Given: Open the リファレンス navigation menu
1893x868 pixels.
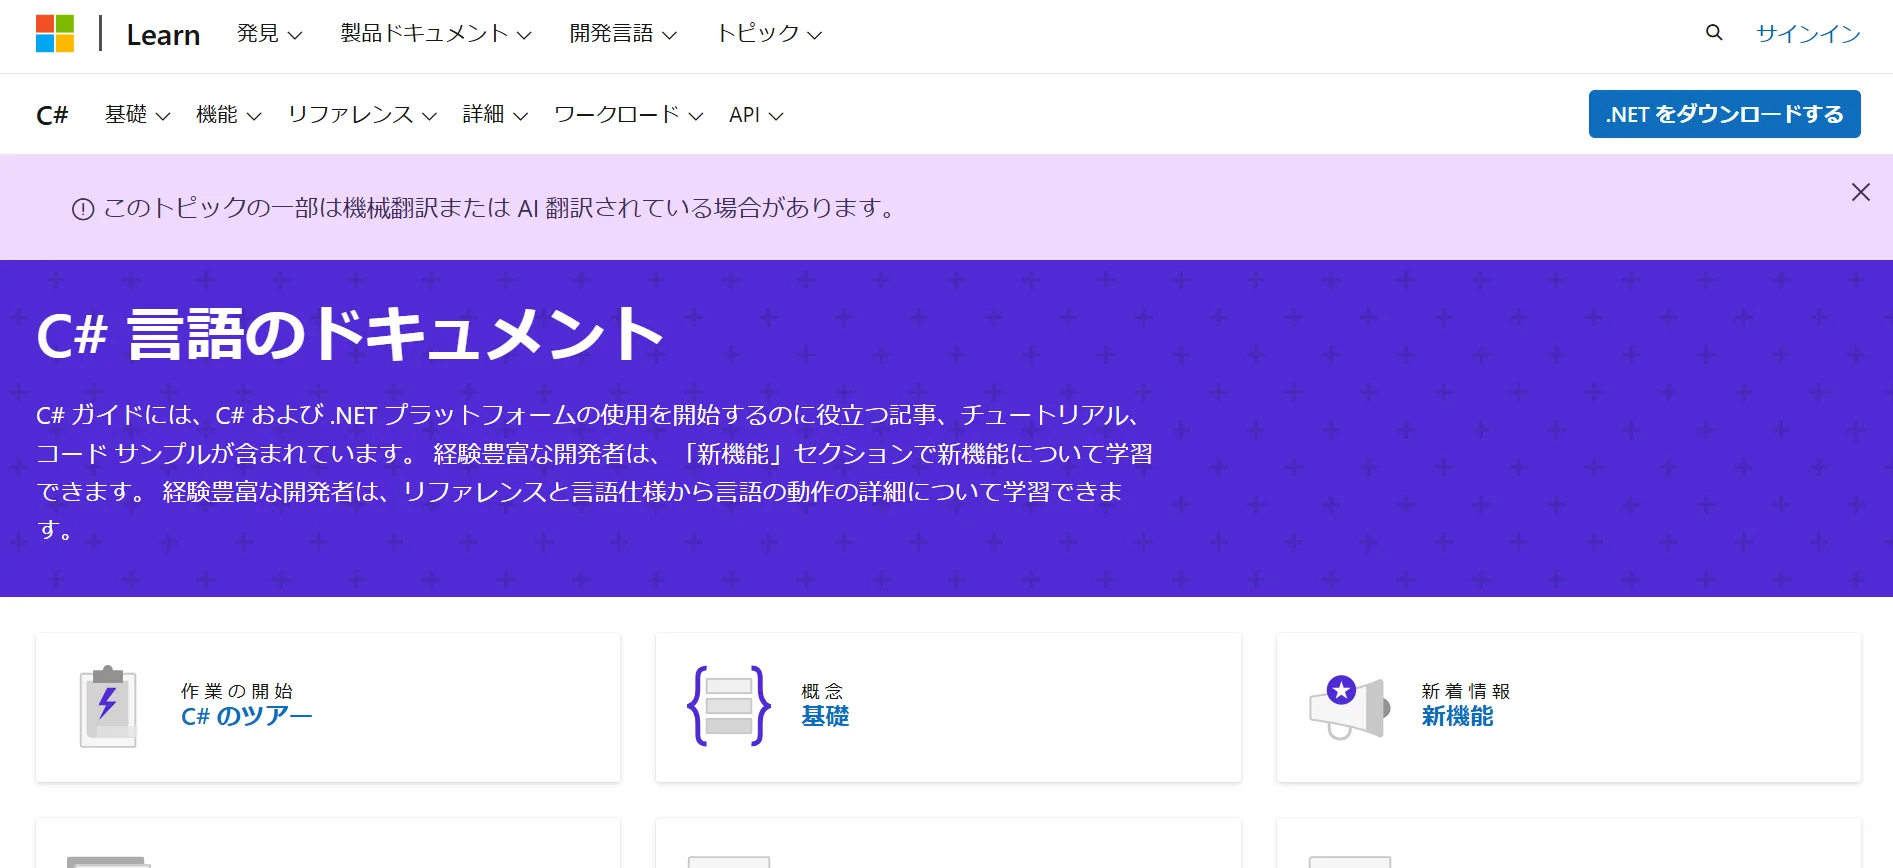Looking at the screenshot, I should [362, 115].
